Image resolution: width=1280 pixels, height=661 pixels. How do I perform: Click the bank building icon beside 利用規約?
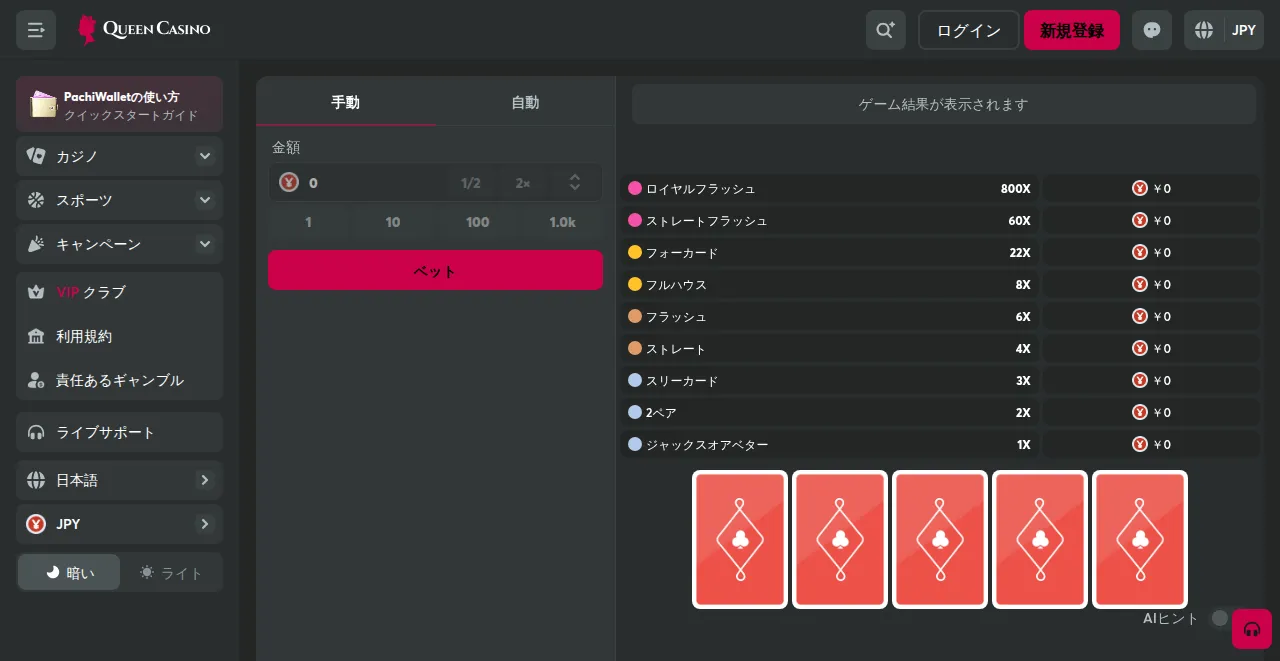point(36,336)
